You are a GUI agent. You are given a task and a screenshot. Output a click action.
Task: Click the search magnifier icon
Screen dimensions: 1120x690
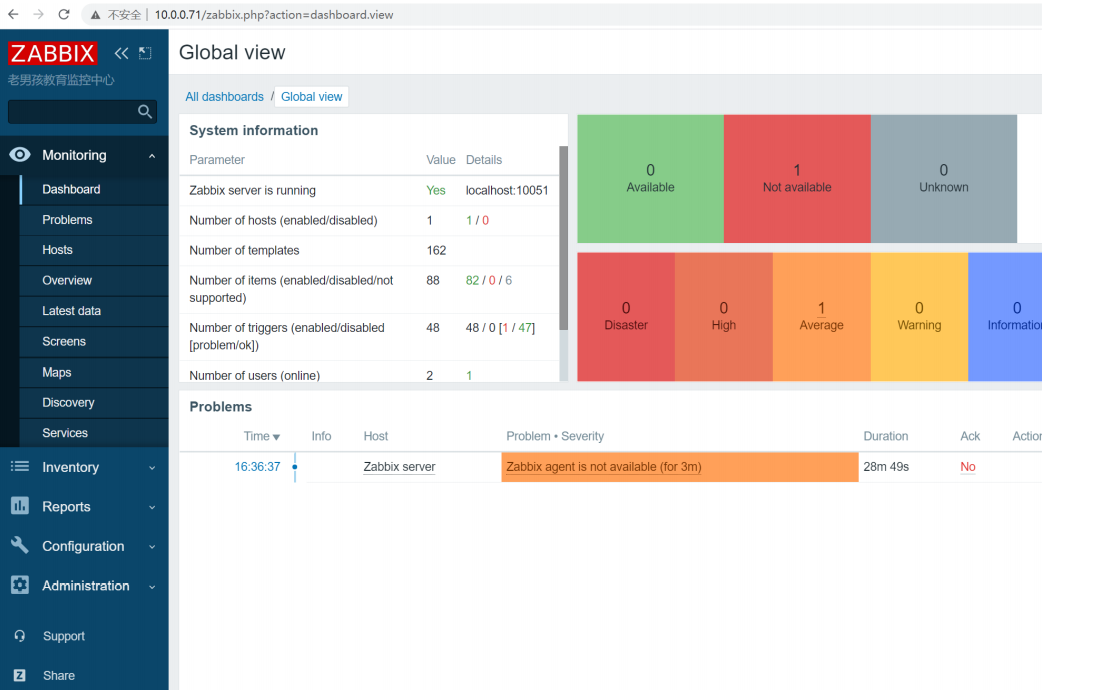(145, 111)
